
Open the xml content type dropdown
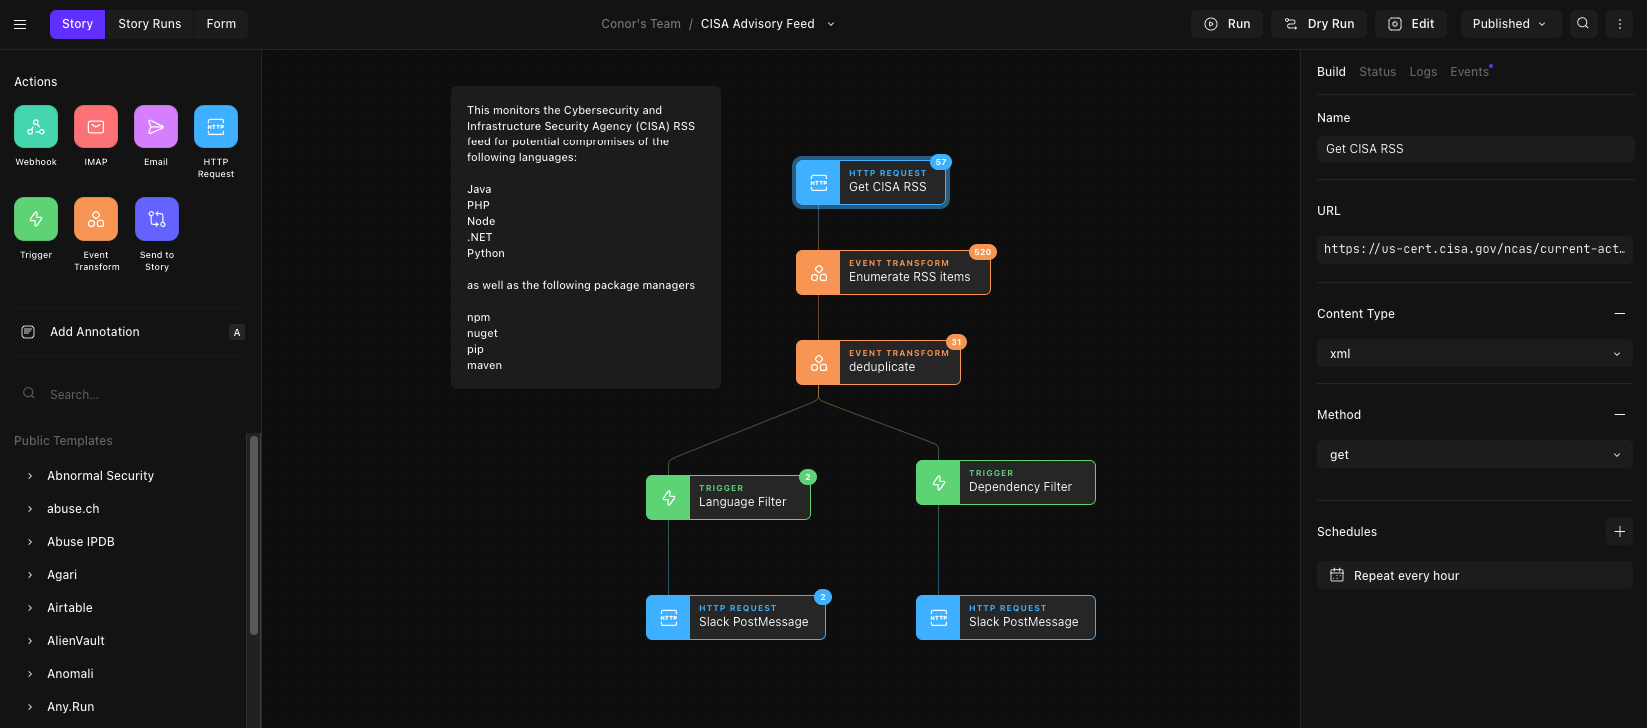tap(1475, 354)
